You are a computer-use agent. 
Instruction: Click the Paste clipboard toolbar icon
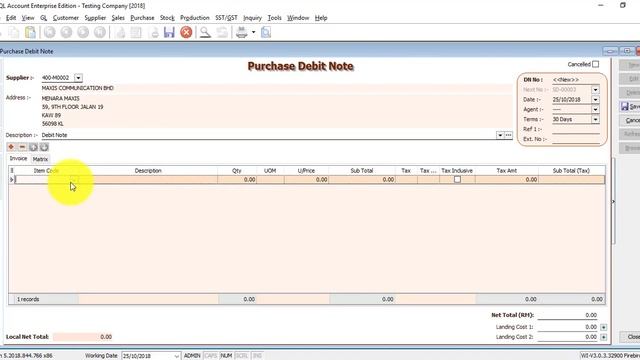point(30,32)
